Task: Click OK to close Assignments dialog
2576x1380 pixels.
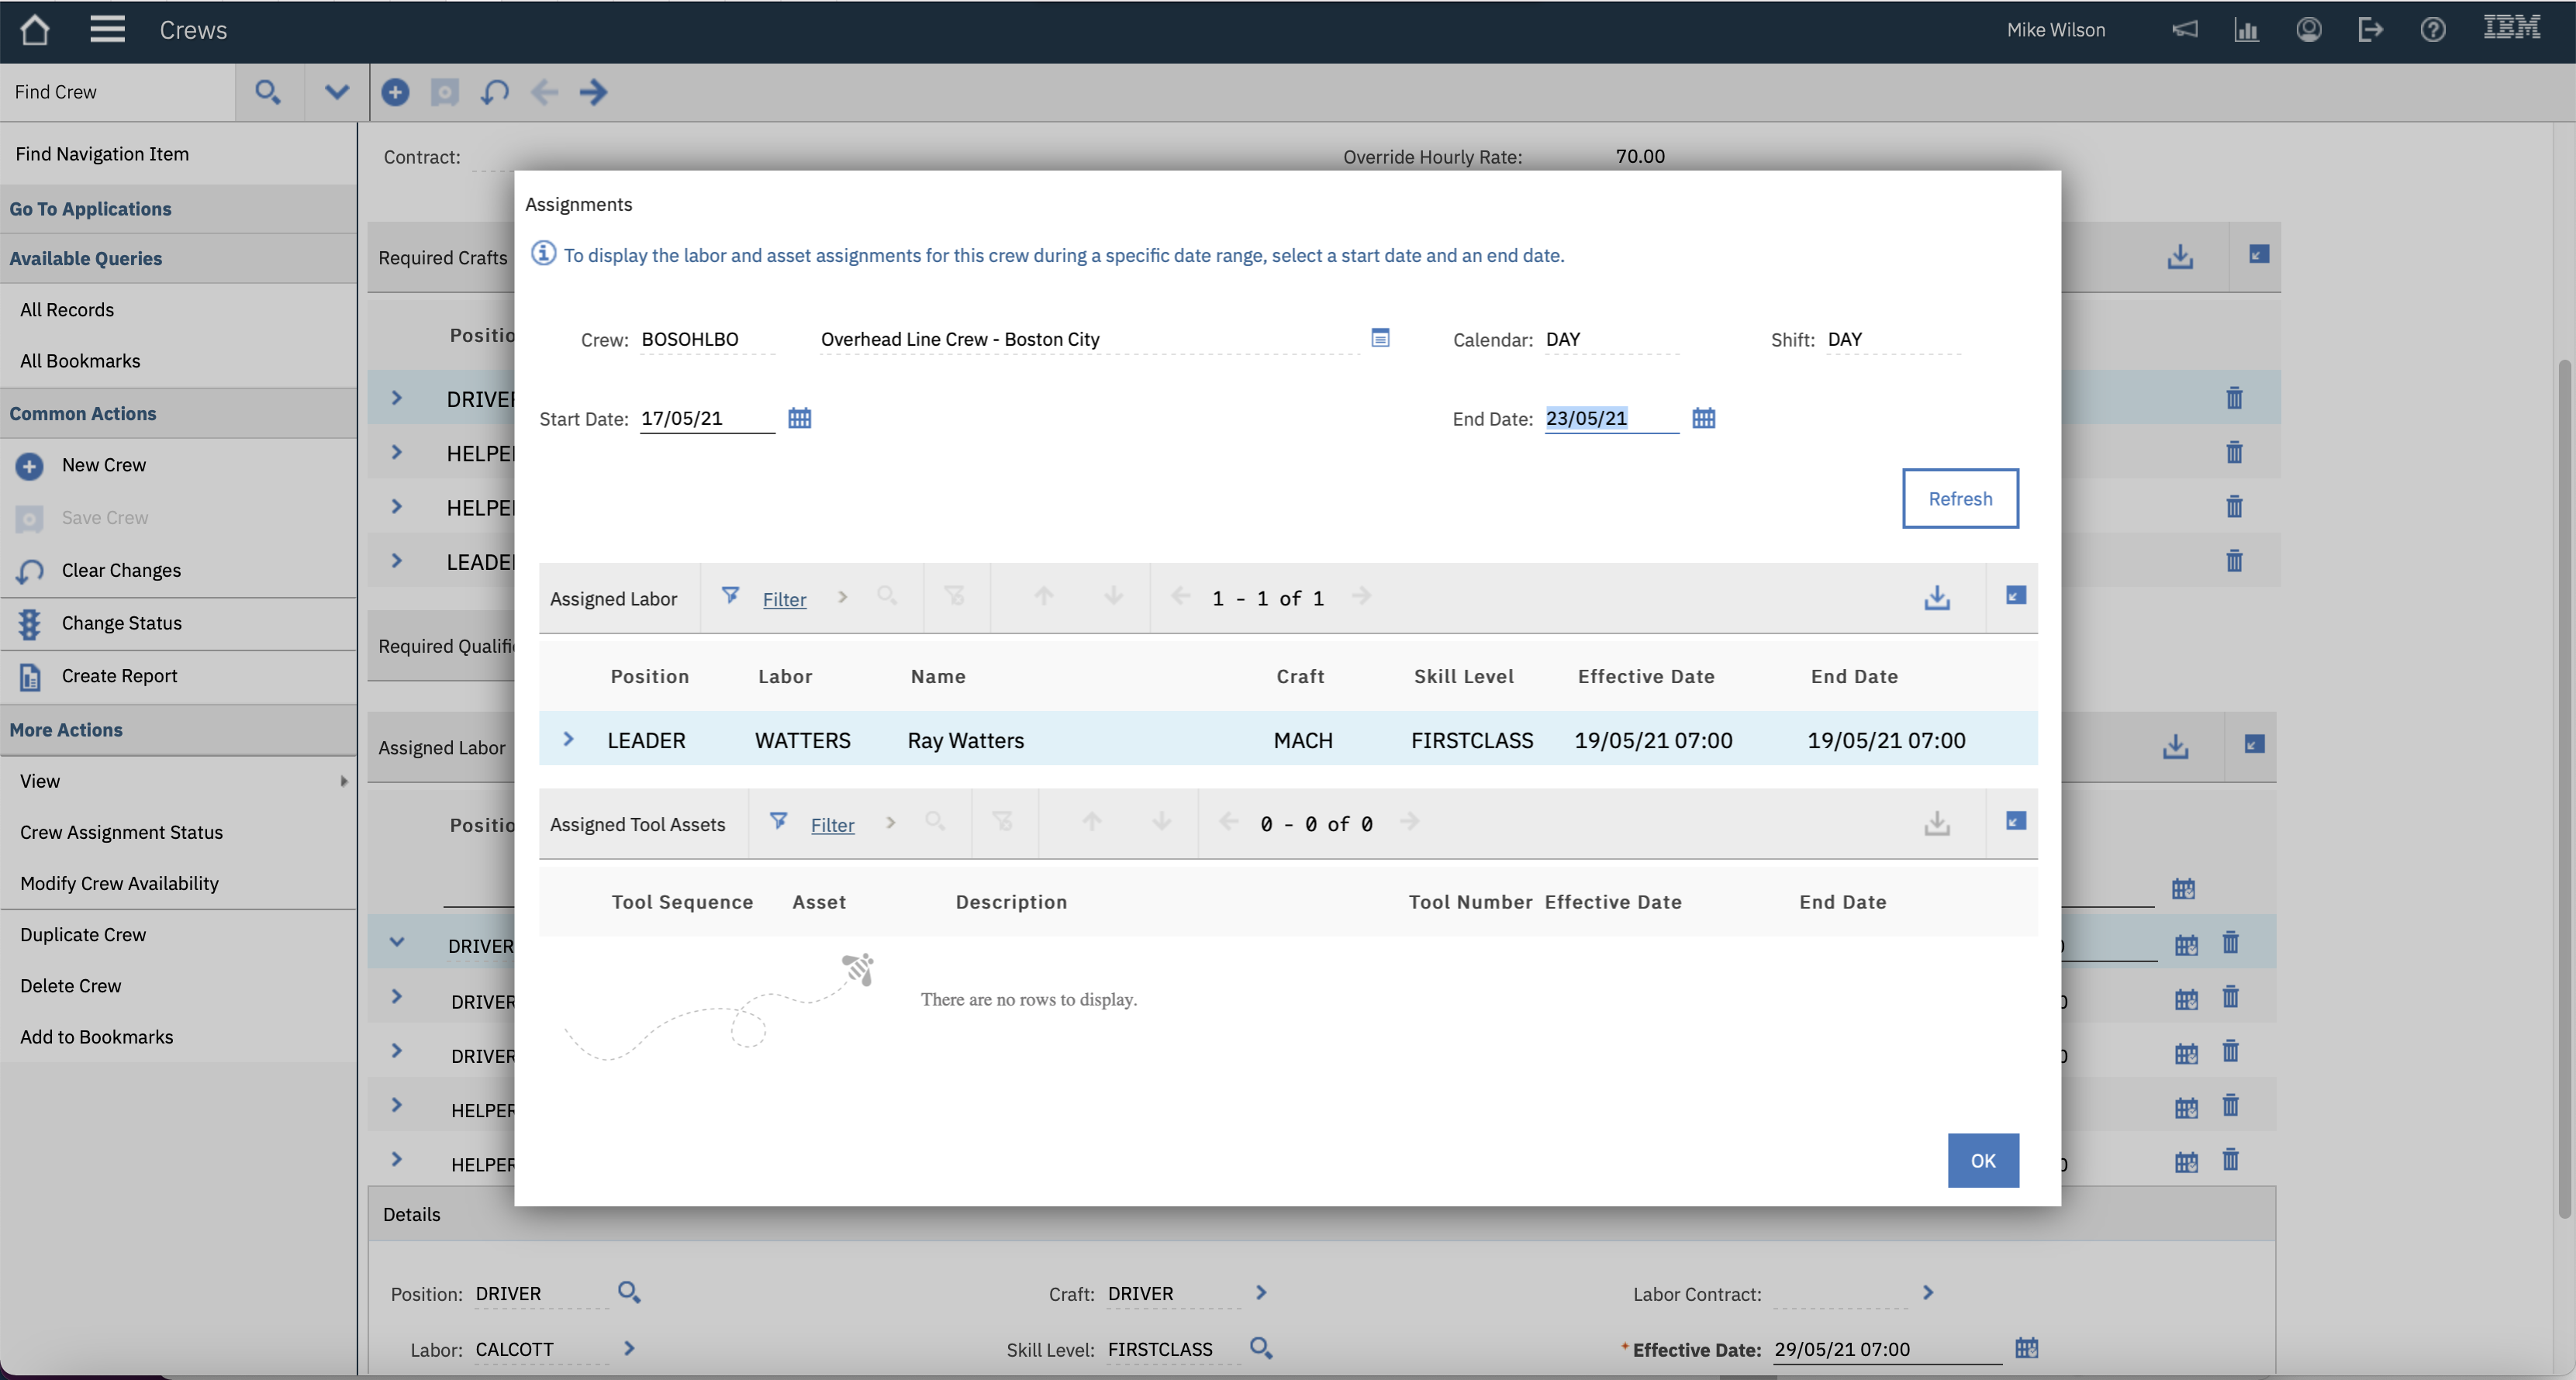Action: [x=1982, y=1160]
